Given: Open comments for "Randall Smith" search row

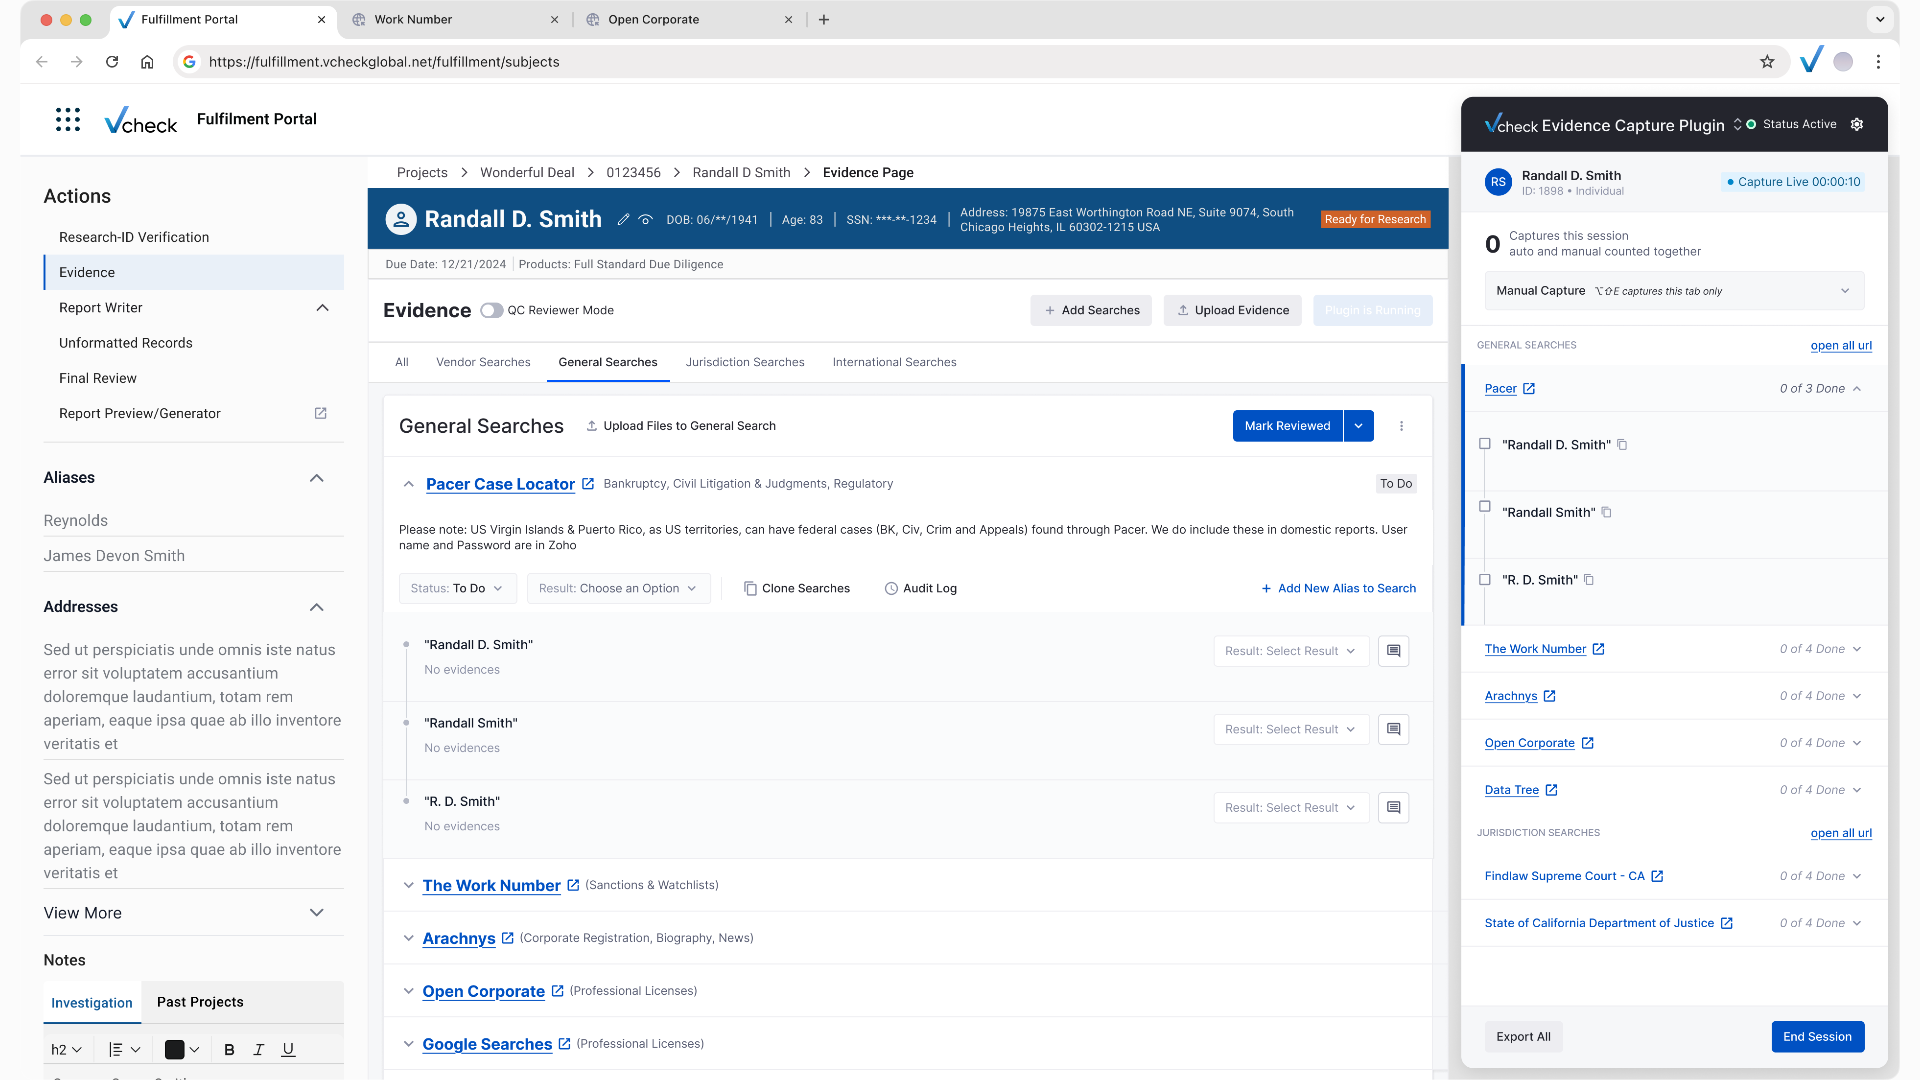Looking at the screenshot, I should pos(1393,729).
